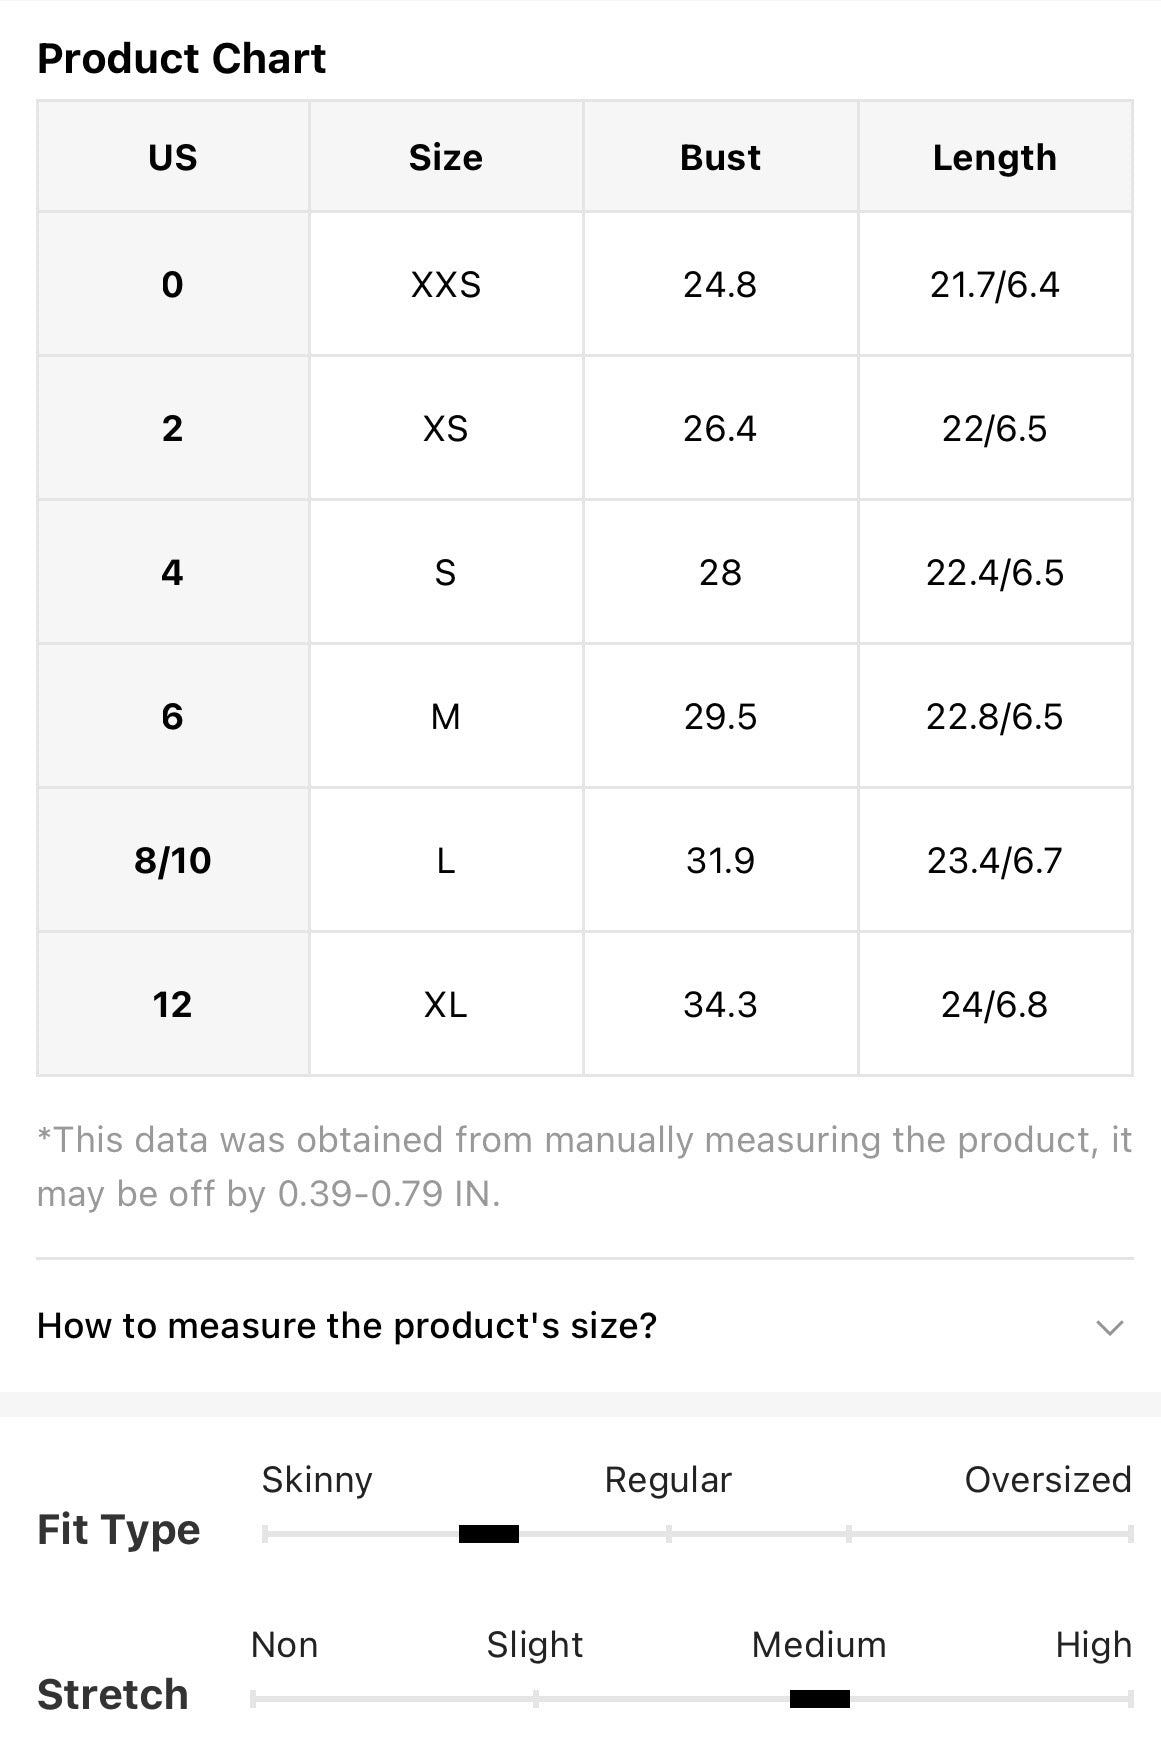The height and width of the screenshot is (1744, 1161).
Task: Click the Regular label on Fit Type
Action: pos(668,1480)
